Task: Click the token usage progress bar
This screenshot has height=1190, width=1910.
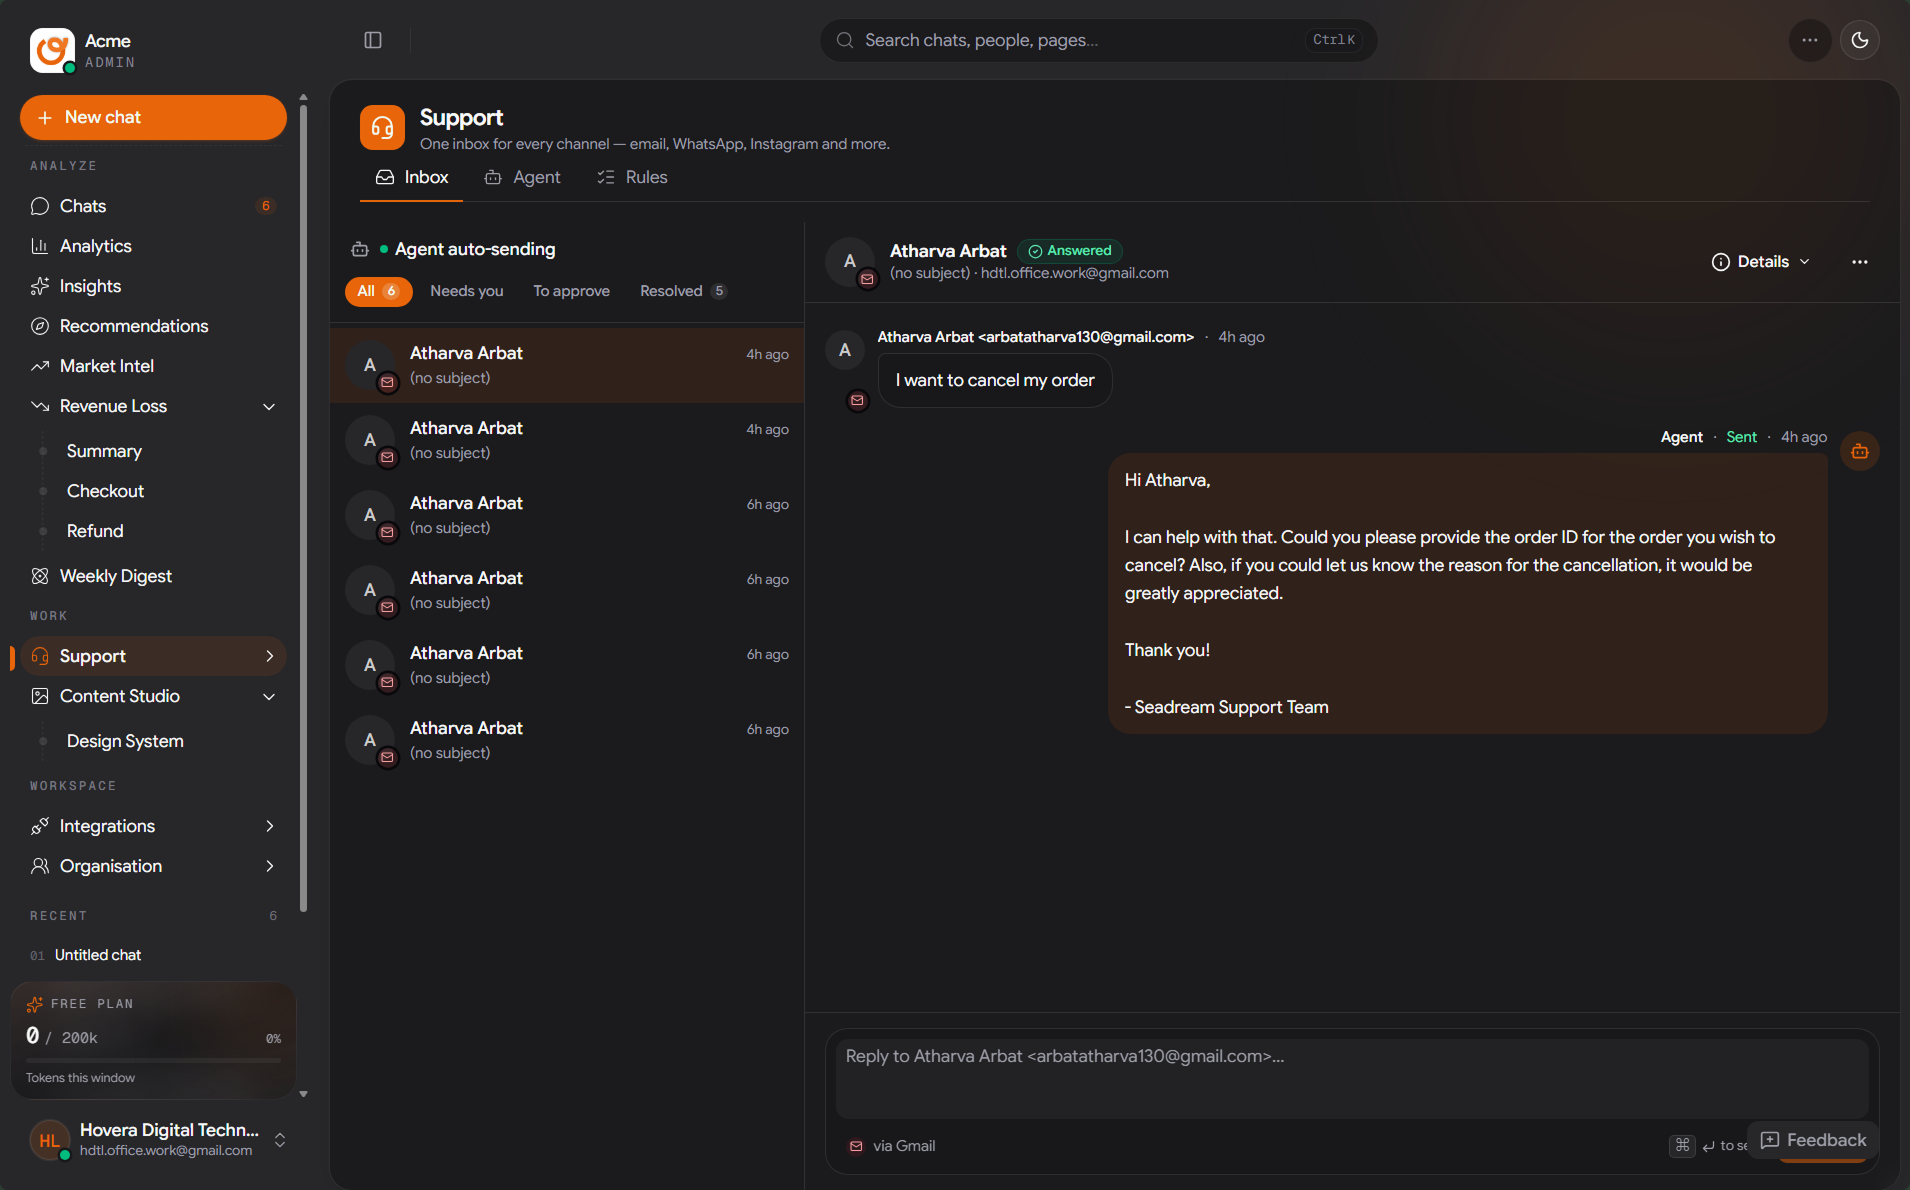Action: point(153,1059)
